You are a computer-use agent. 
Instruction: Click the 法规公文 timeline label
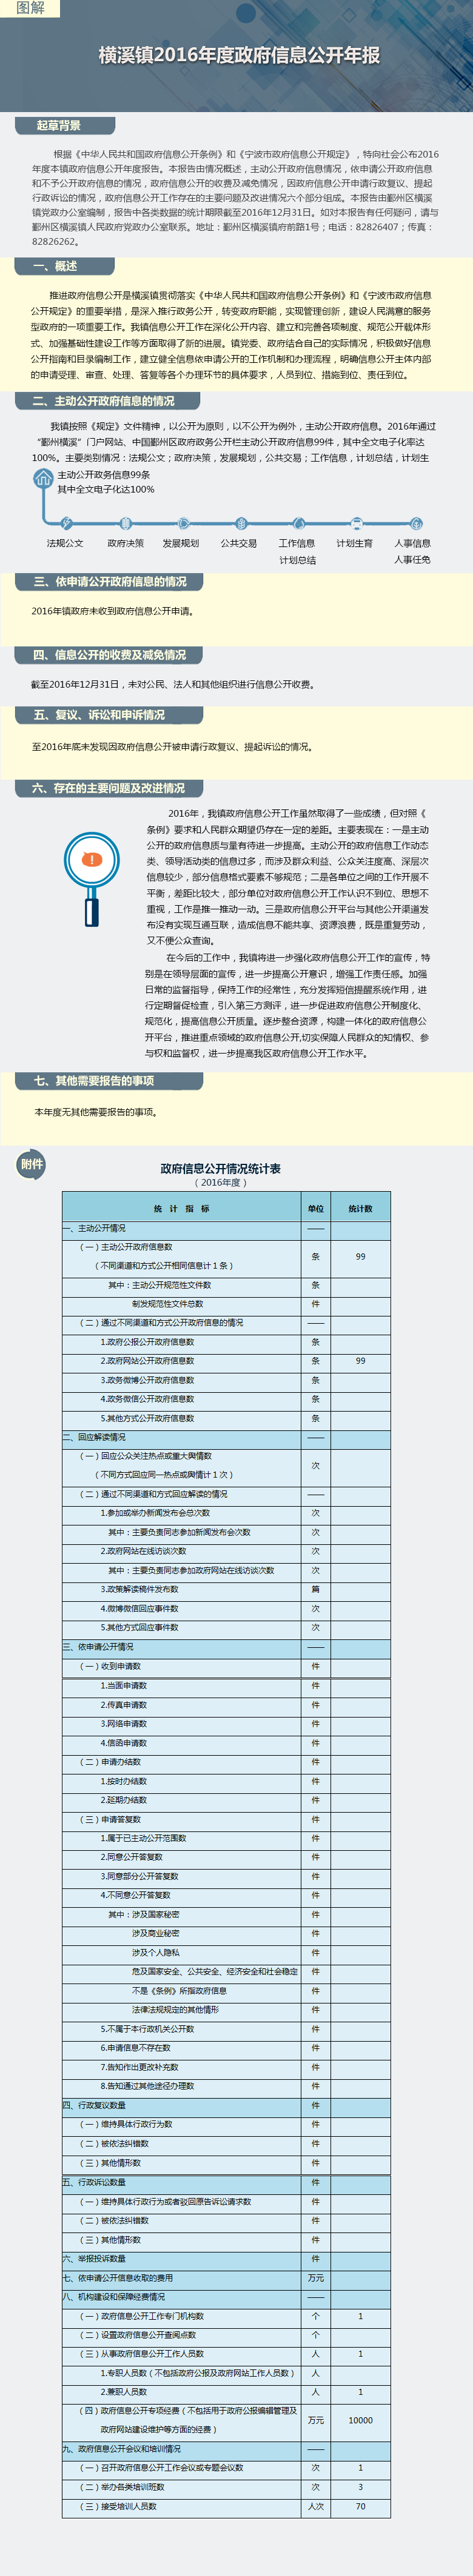[65, 544]
